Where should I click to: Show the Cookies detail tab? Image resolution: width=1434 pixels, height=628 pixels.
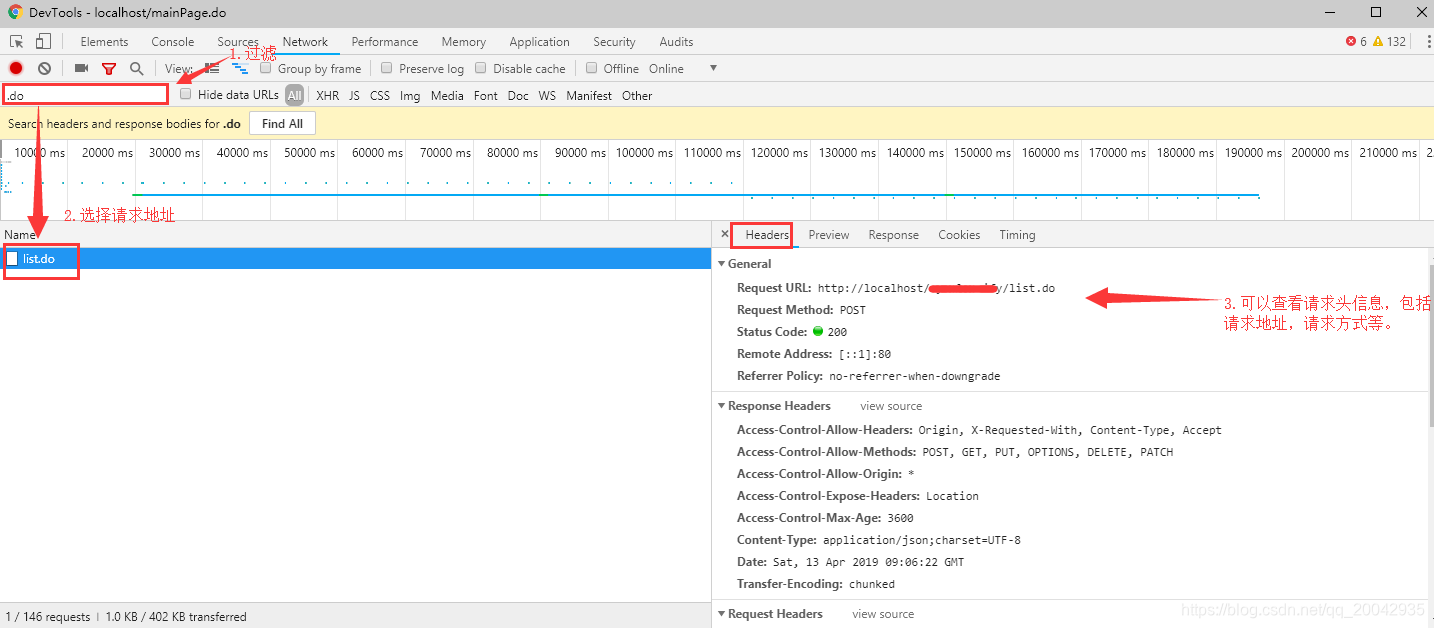959,235
